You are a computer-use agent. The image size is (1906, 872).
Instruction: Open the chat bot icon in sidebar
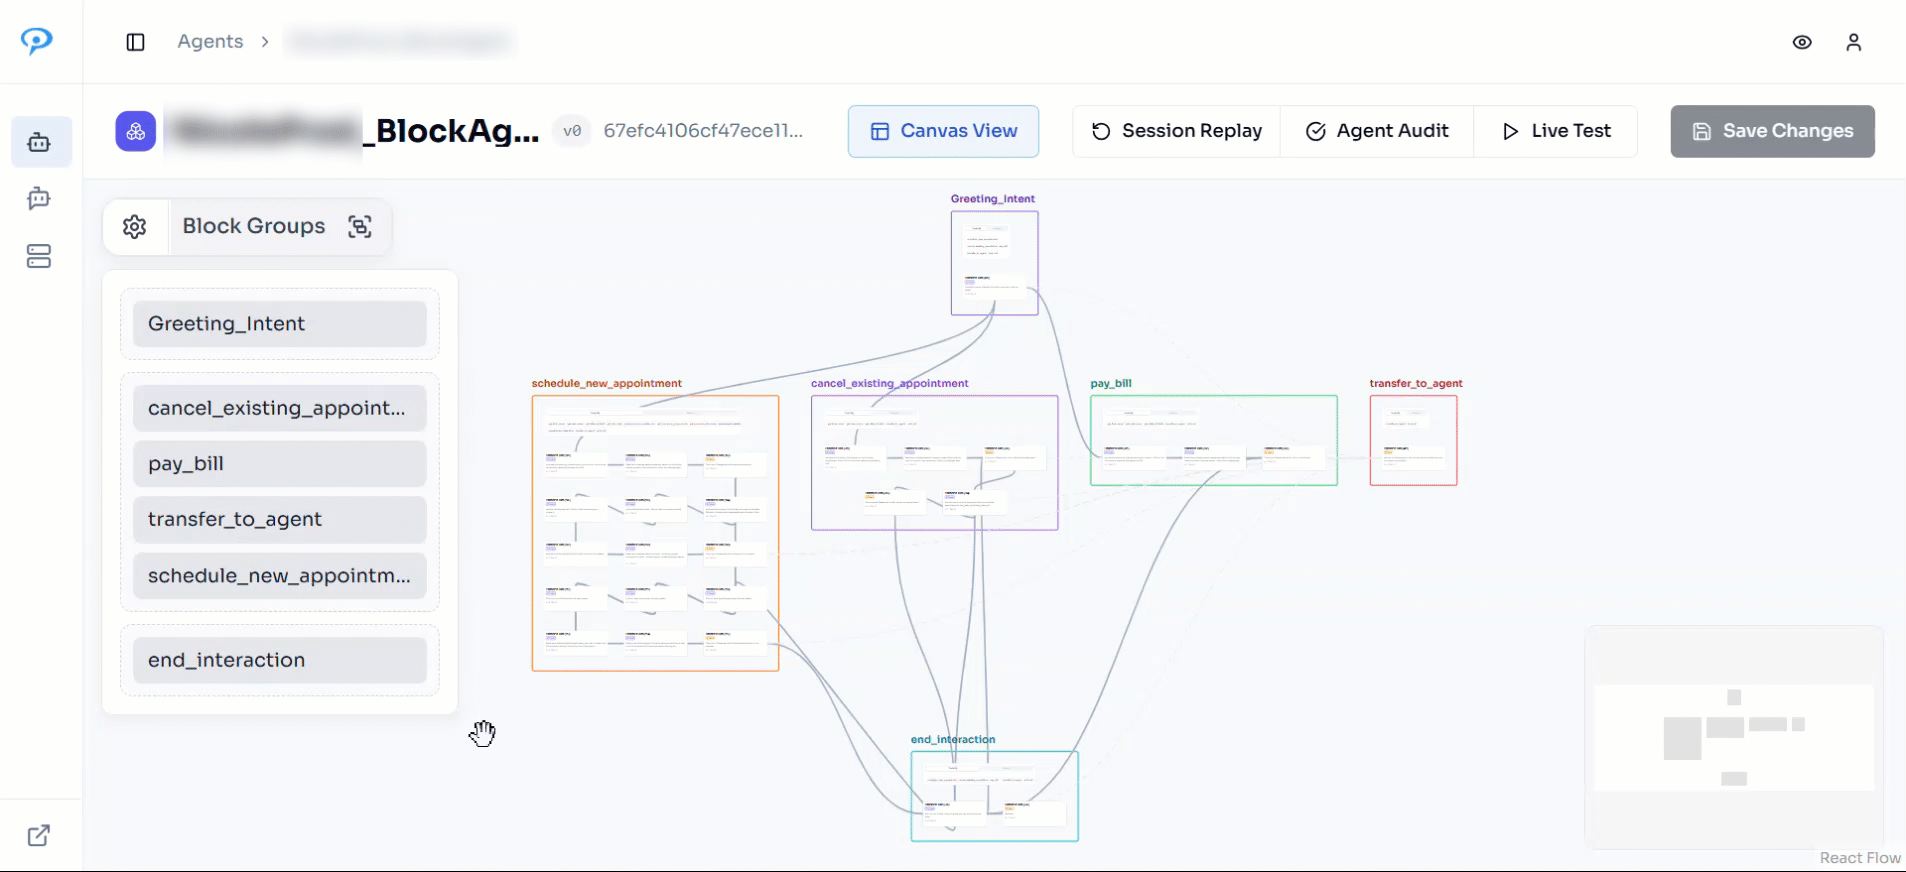click(x=39, y=199)
